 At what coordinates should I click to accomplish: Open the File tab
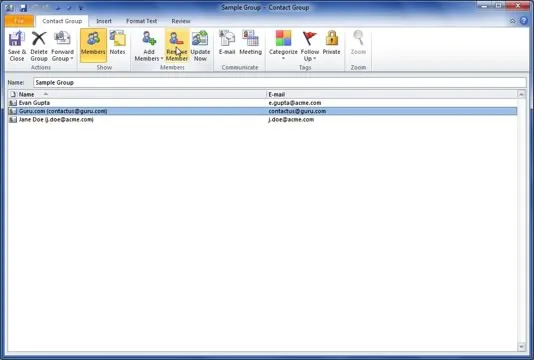[19, 21]
